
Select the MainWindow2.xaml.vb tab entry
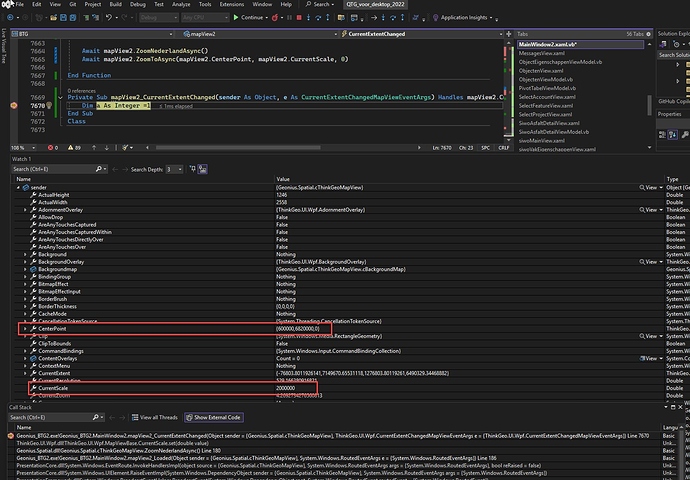tap(580, 44)
